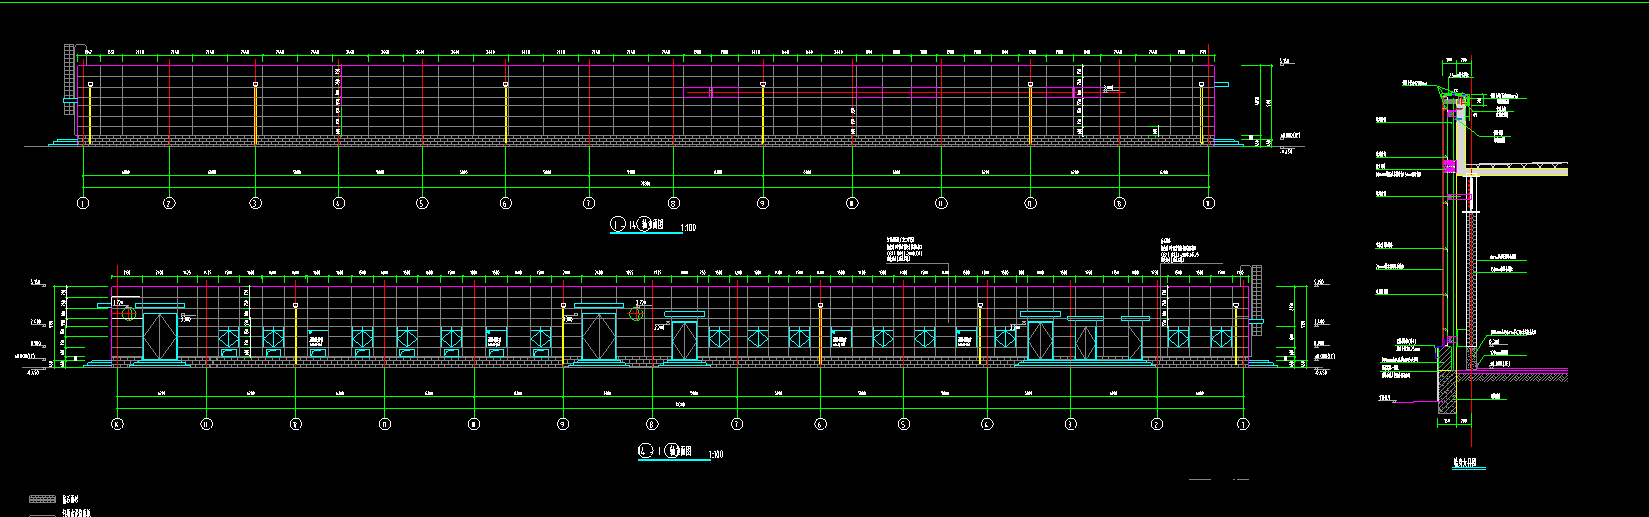
Task: Select the foundation hatch in the wall section
Action: tap(1446, 393)
